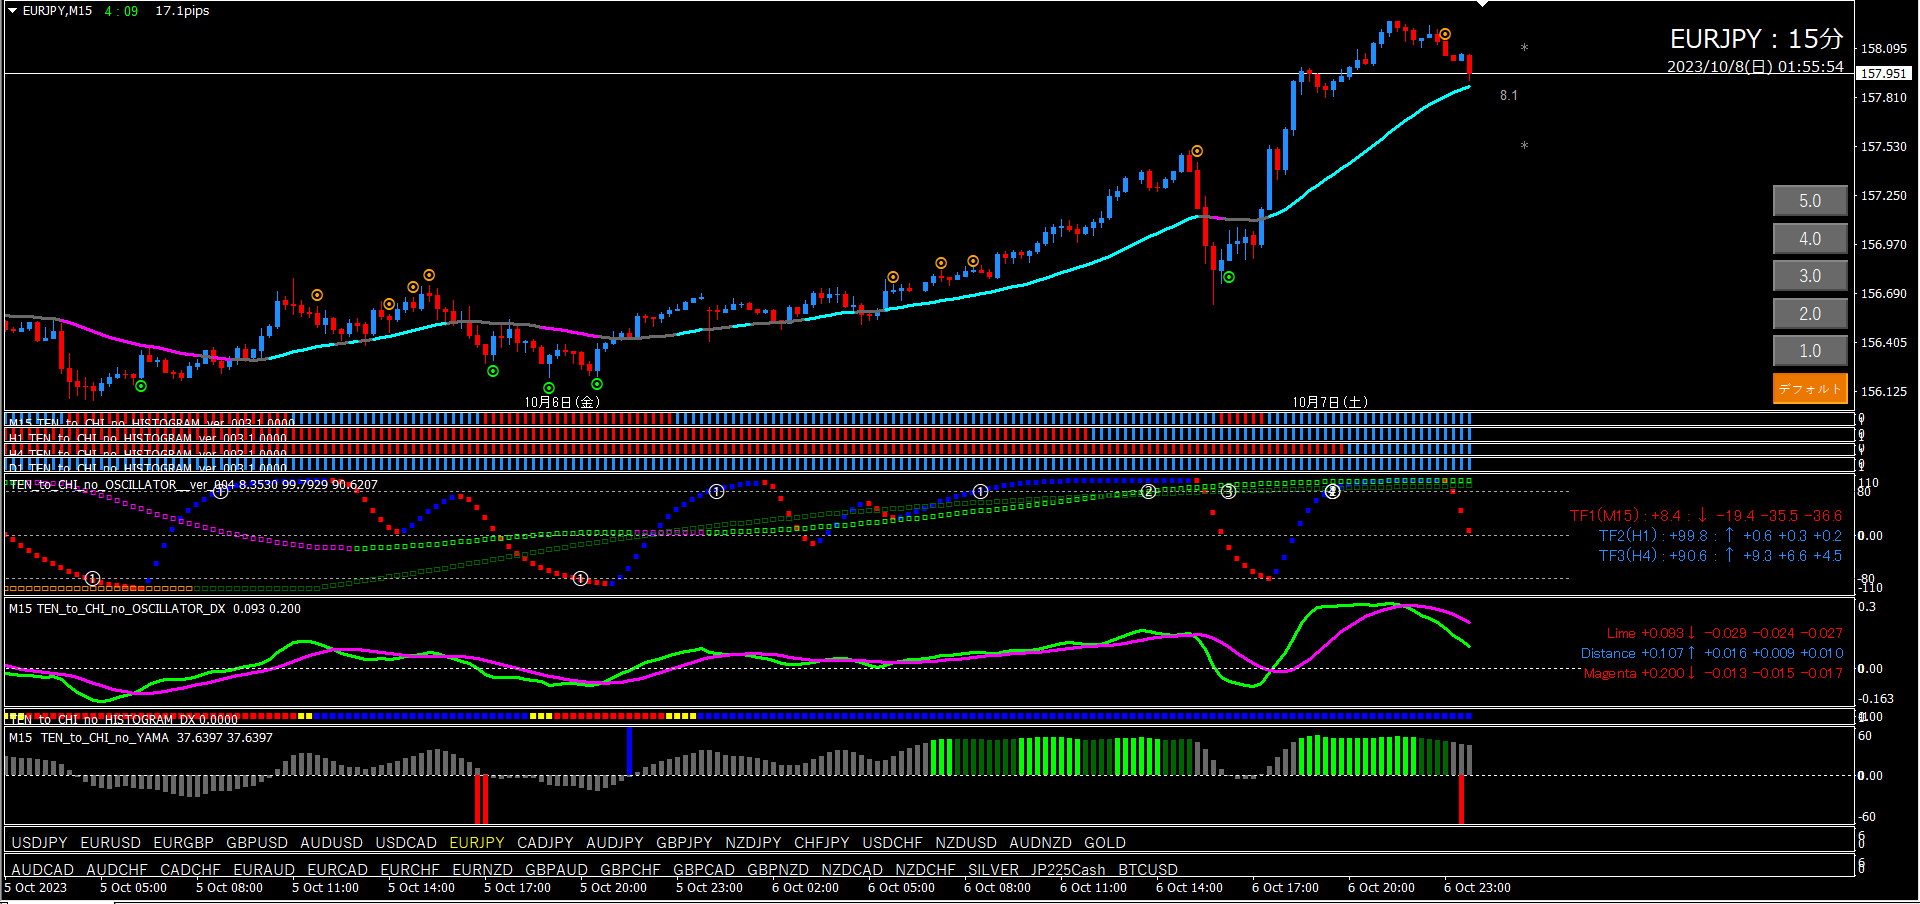The width and height of the screenshot is (1920, 904).
Task: Click the 157.951 current price label
Action: coord(1884,73)
